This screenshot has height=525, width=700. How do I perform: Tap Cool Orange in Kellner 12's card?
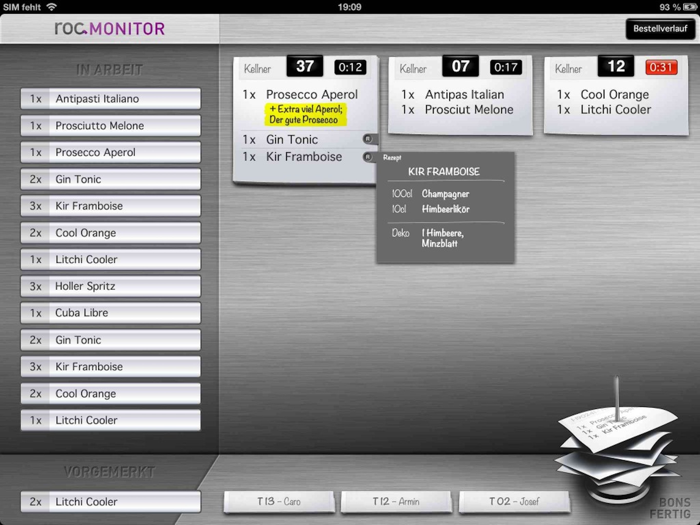pos(614,95)
